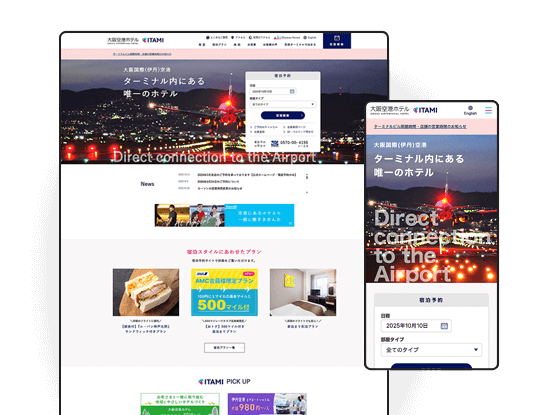Open the AMC 500 miles plan banner
The image size is (560, 415).
(x=224, y=292)
